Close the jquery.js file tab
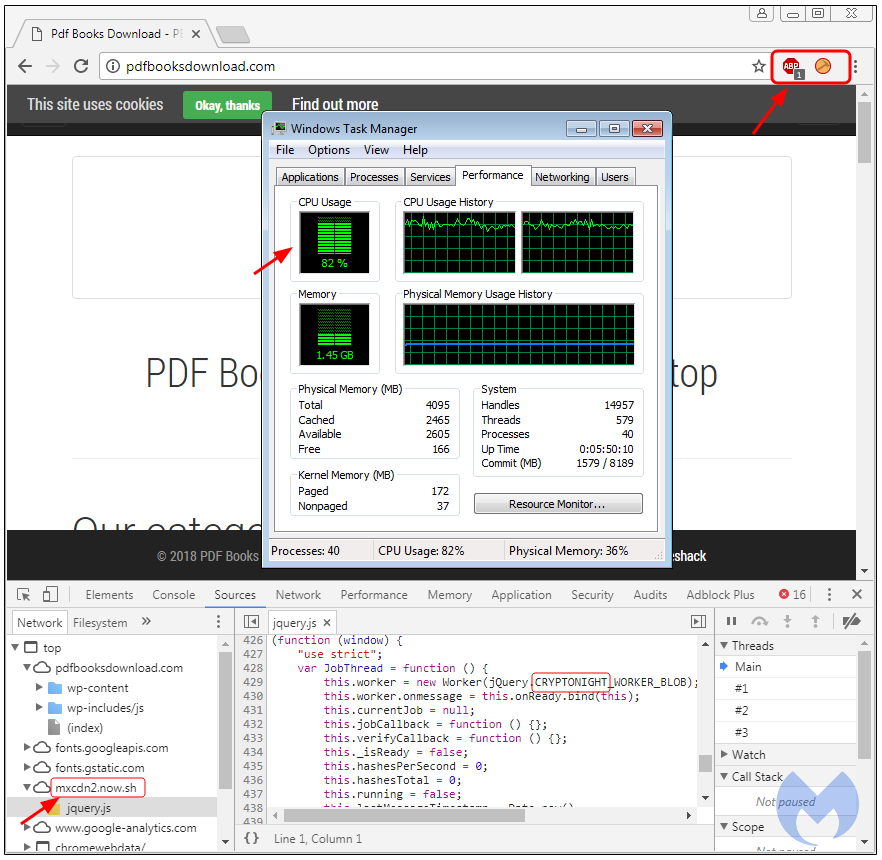Image resolution: width=882 pixels, height=860 pixels. click(327, 623)
